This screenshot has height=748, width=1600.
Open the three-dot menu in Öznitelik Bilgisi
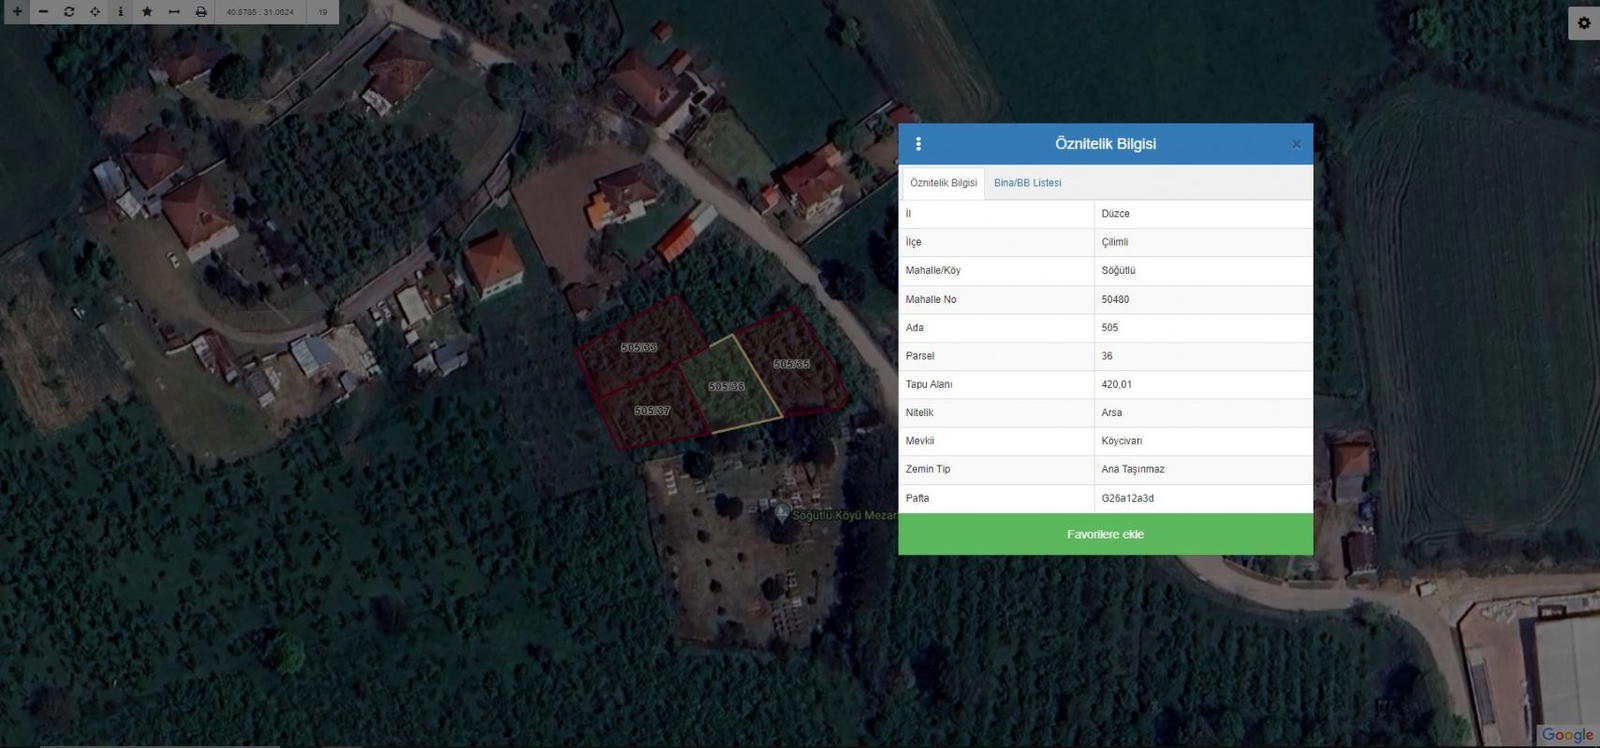918,144
